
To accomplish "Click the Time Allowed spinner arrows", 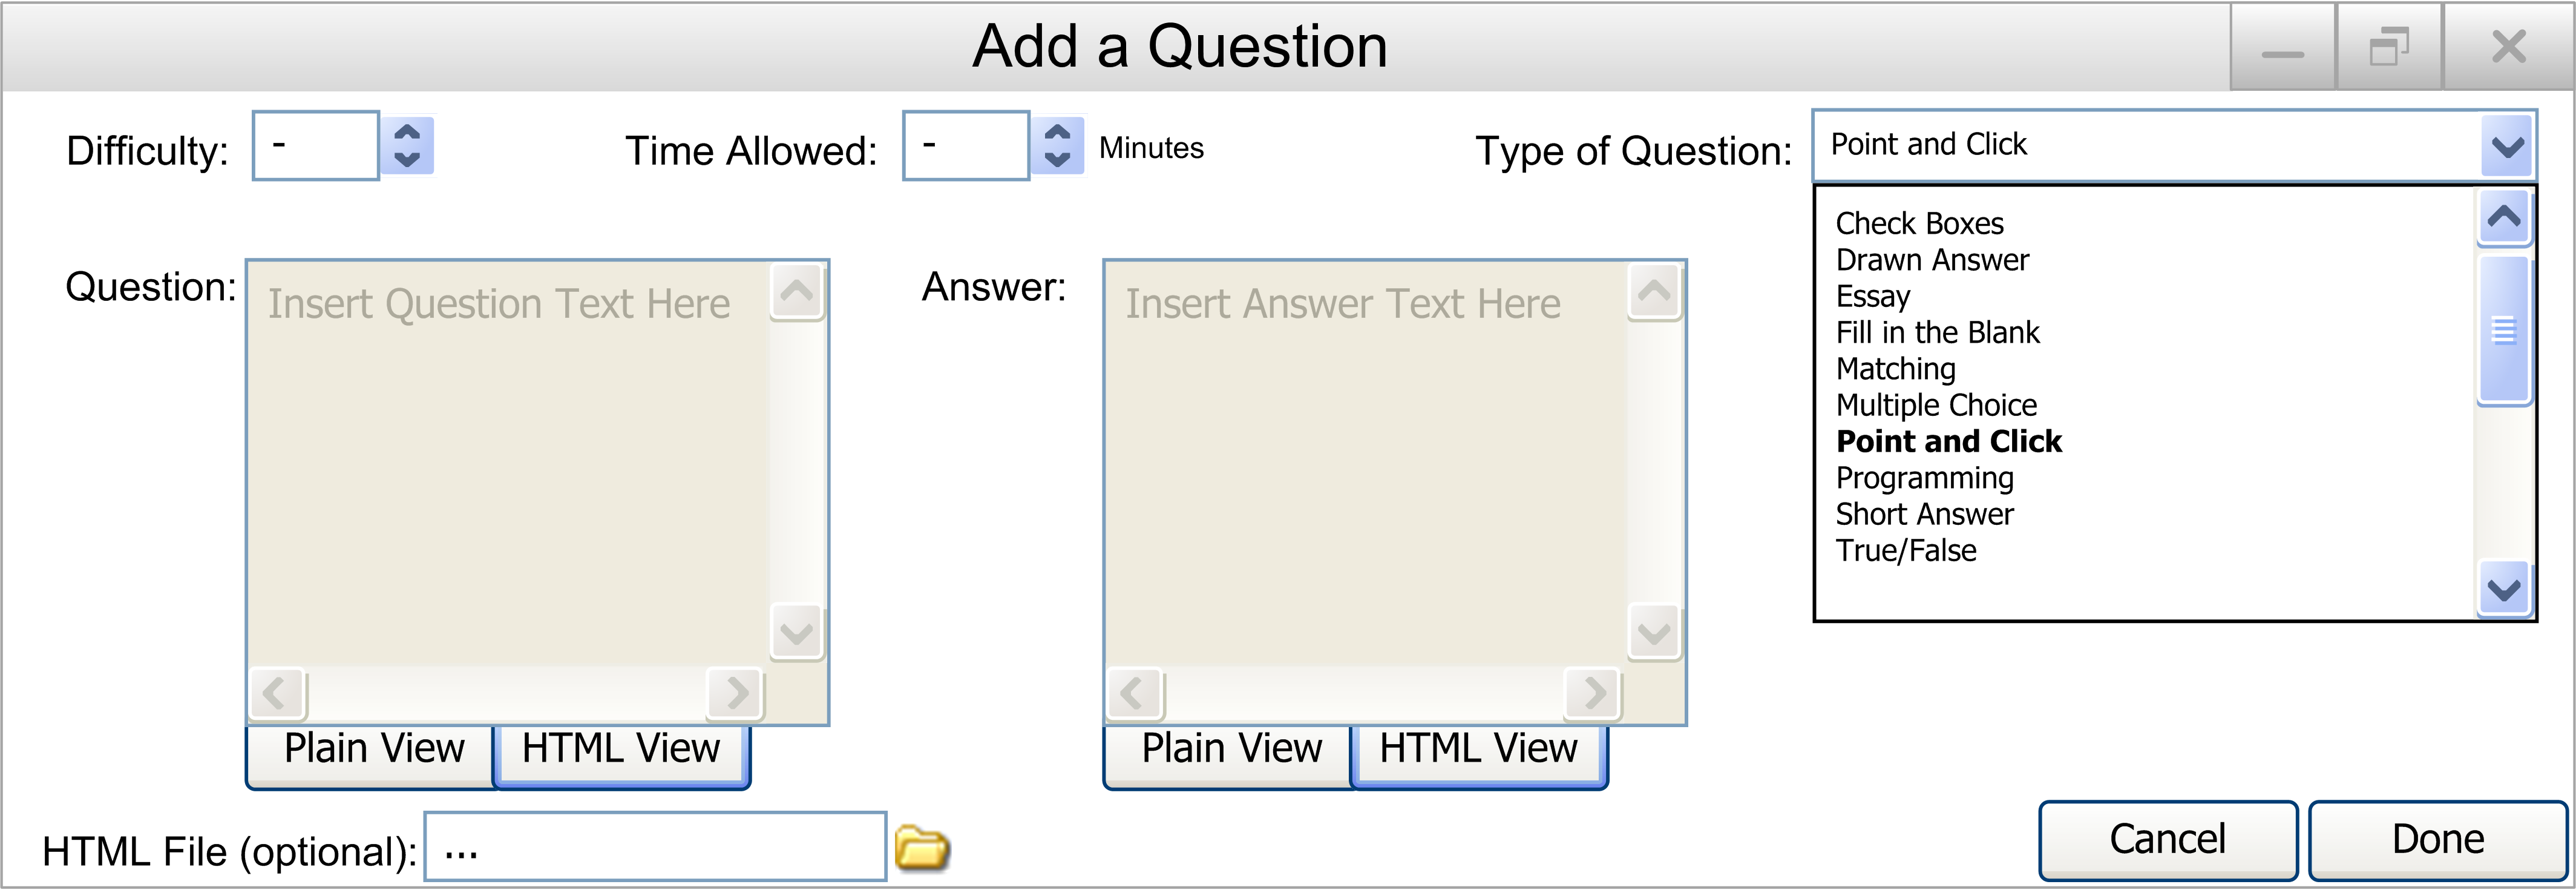I will pos(1057,146).
